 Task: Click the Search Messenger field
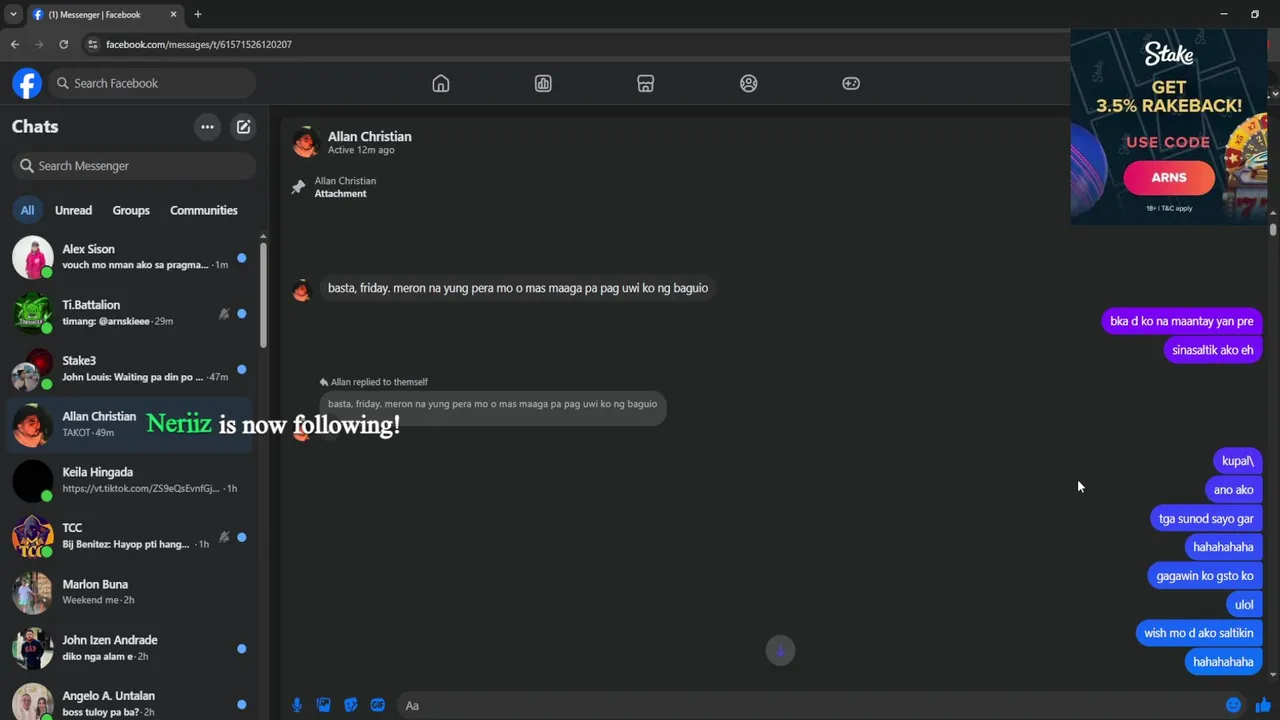click(x=135, y=166)
